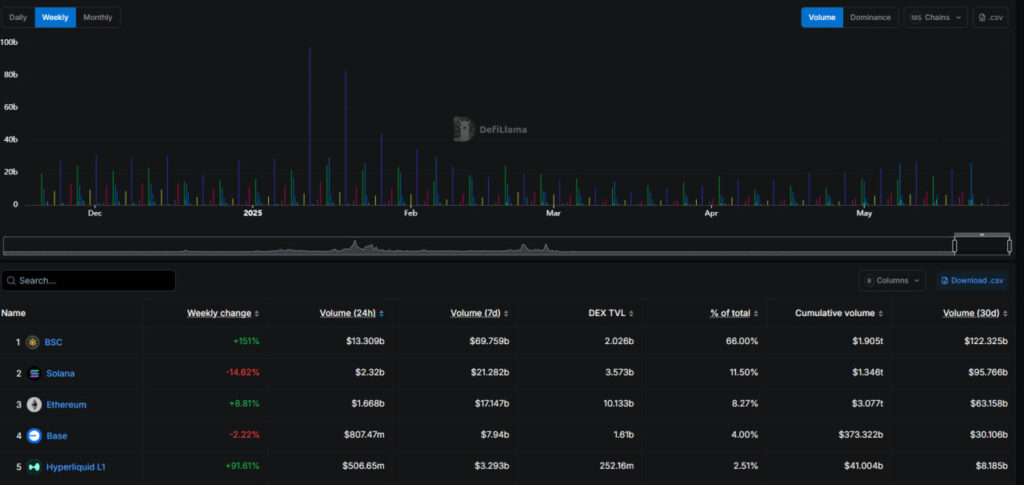Click Hyperliquid +91.61% weekly change value
This screenshot has height=485, width=1024.
[x=242, y=467]
